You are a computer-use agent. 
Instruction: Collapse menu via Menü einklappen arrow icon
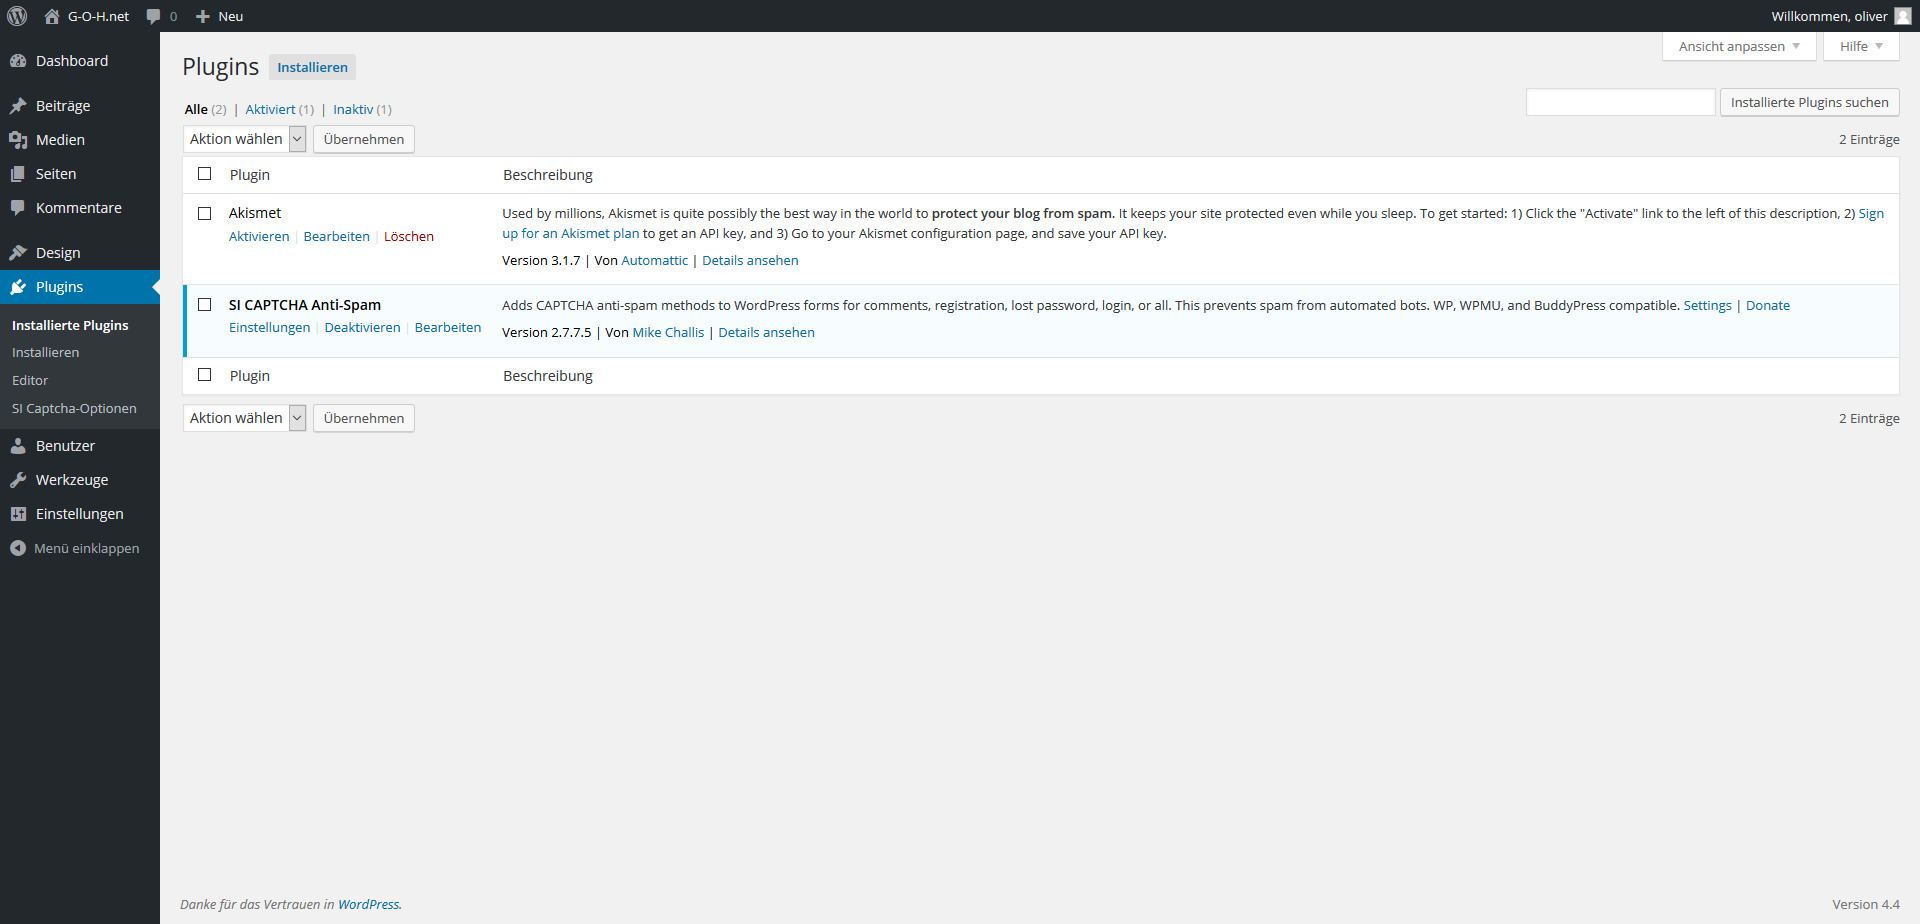point(18,548)
